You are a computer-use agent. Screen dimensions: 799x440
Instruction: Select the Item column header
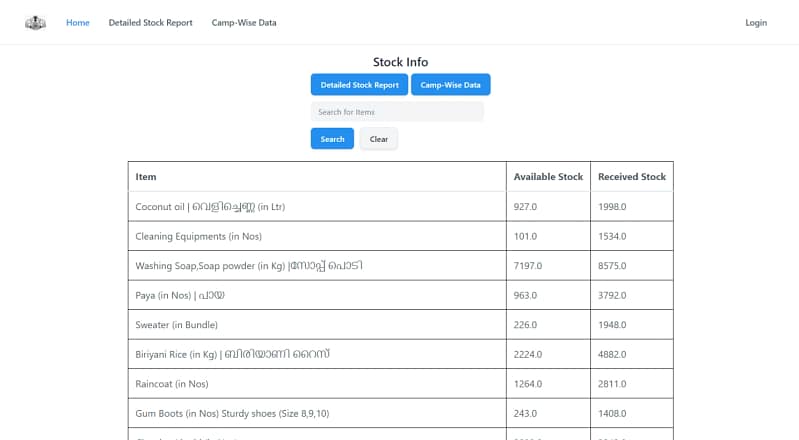(146, 177)
